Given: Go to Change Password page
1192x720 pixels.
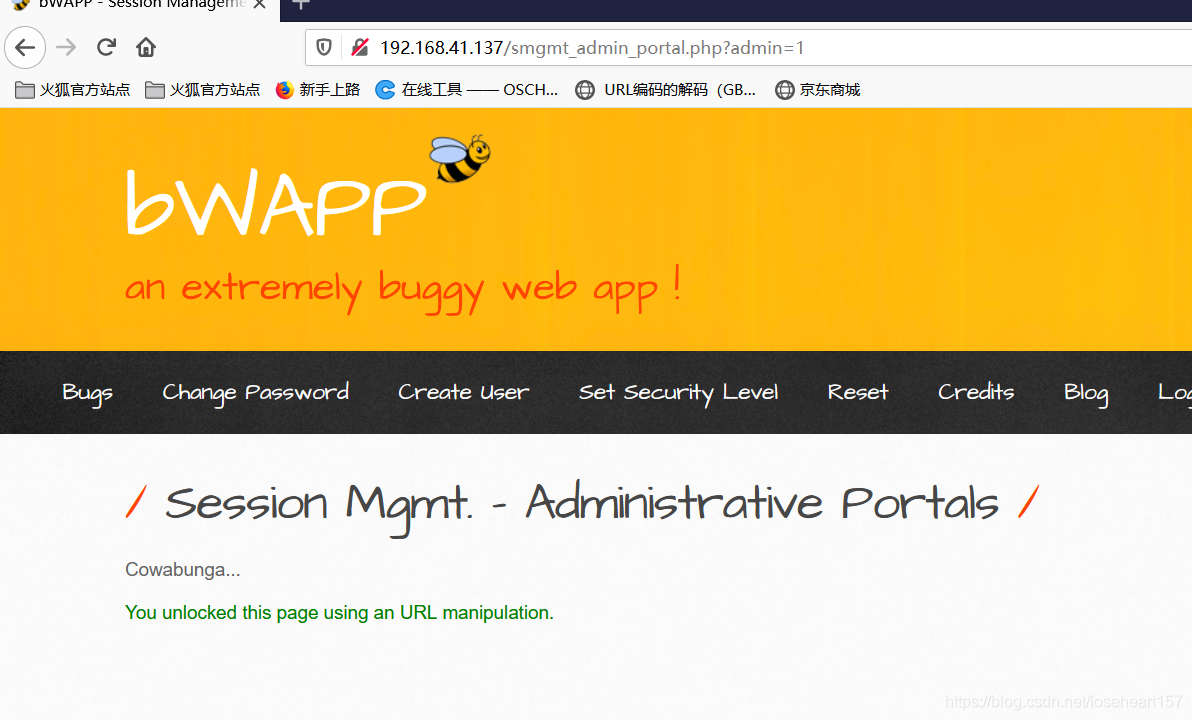Looking at the screenshot, I should (255, 392).
